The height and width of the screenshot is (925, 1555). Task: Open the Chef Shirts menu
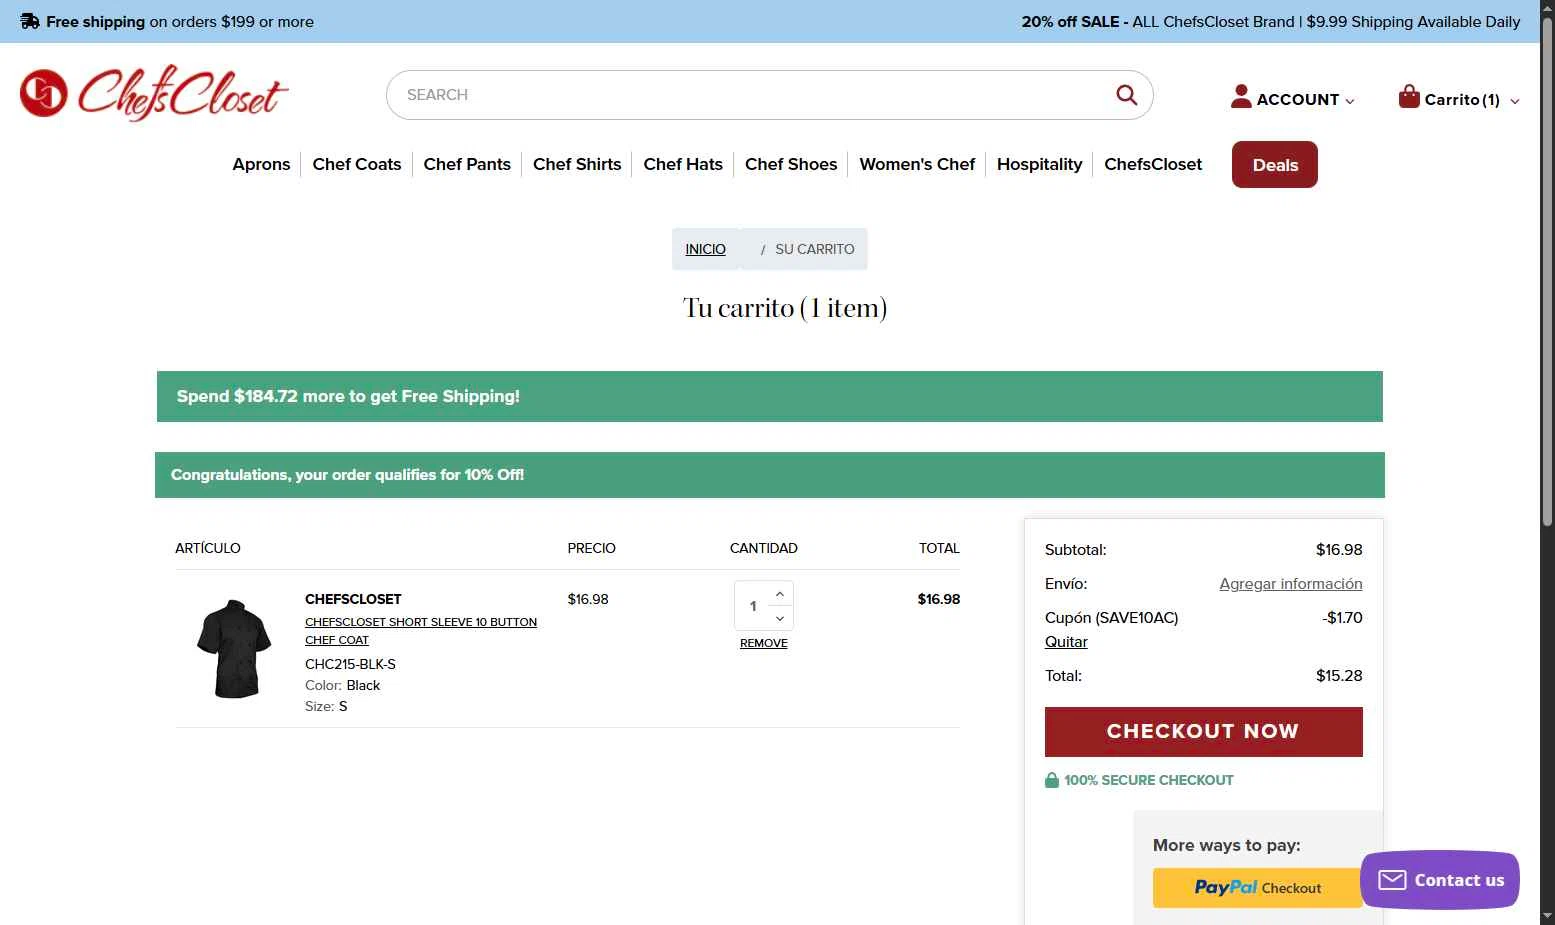tap(577, 164)
